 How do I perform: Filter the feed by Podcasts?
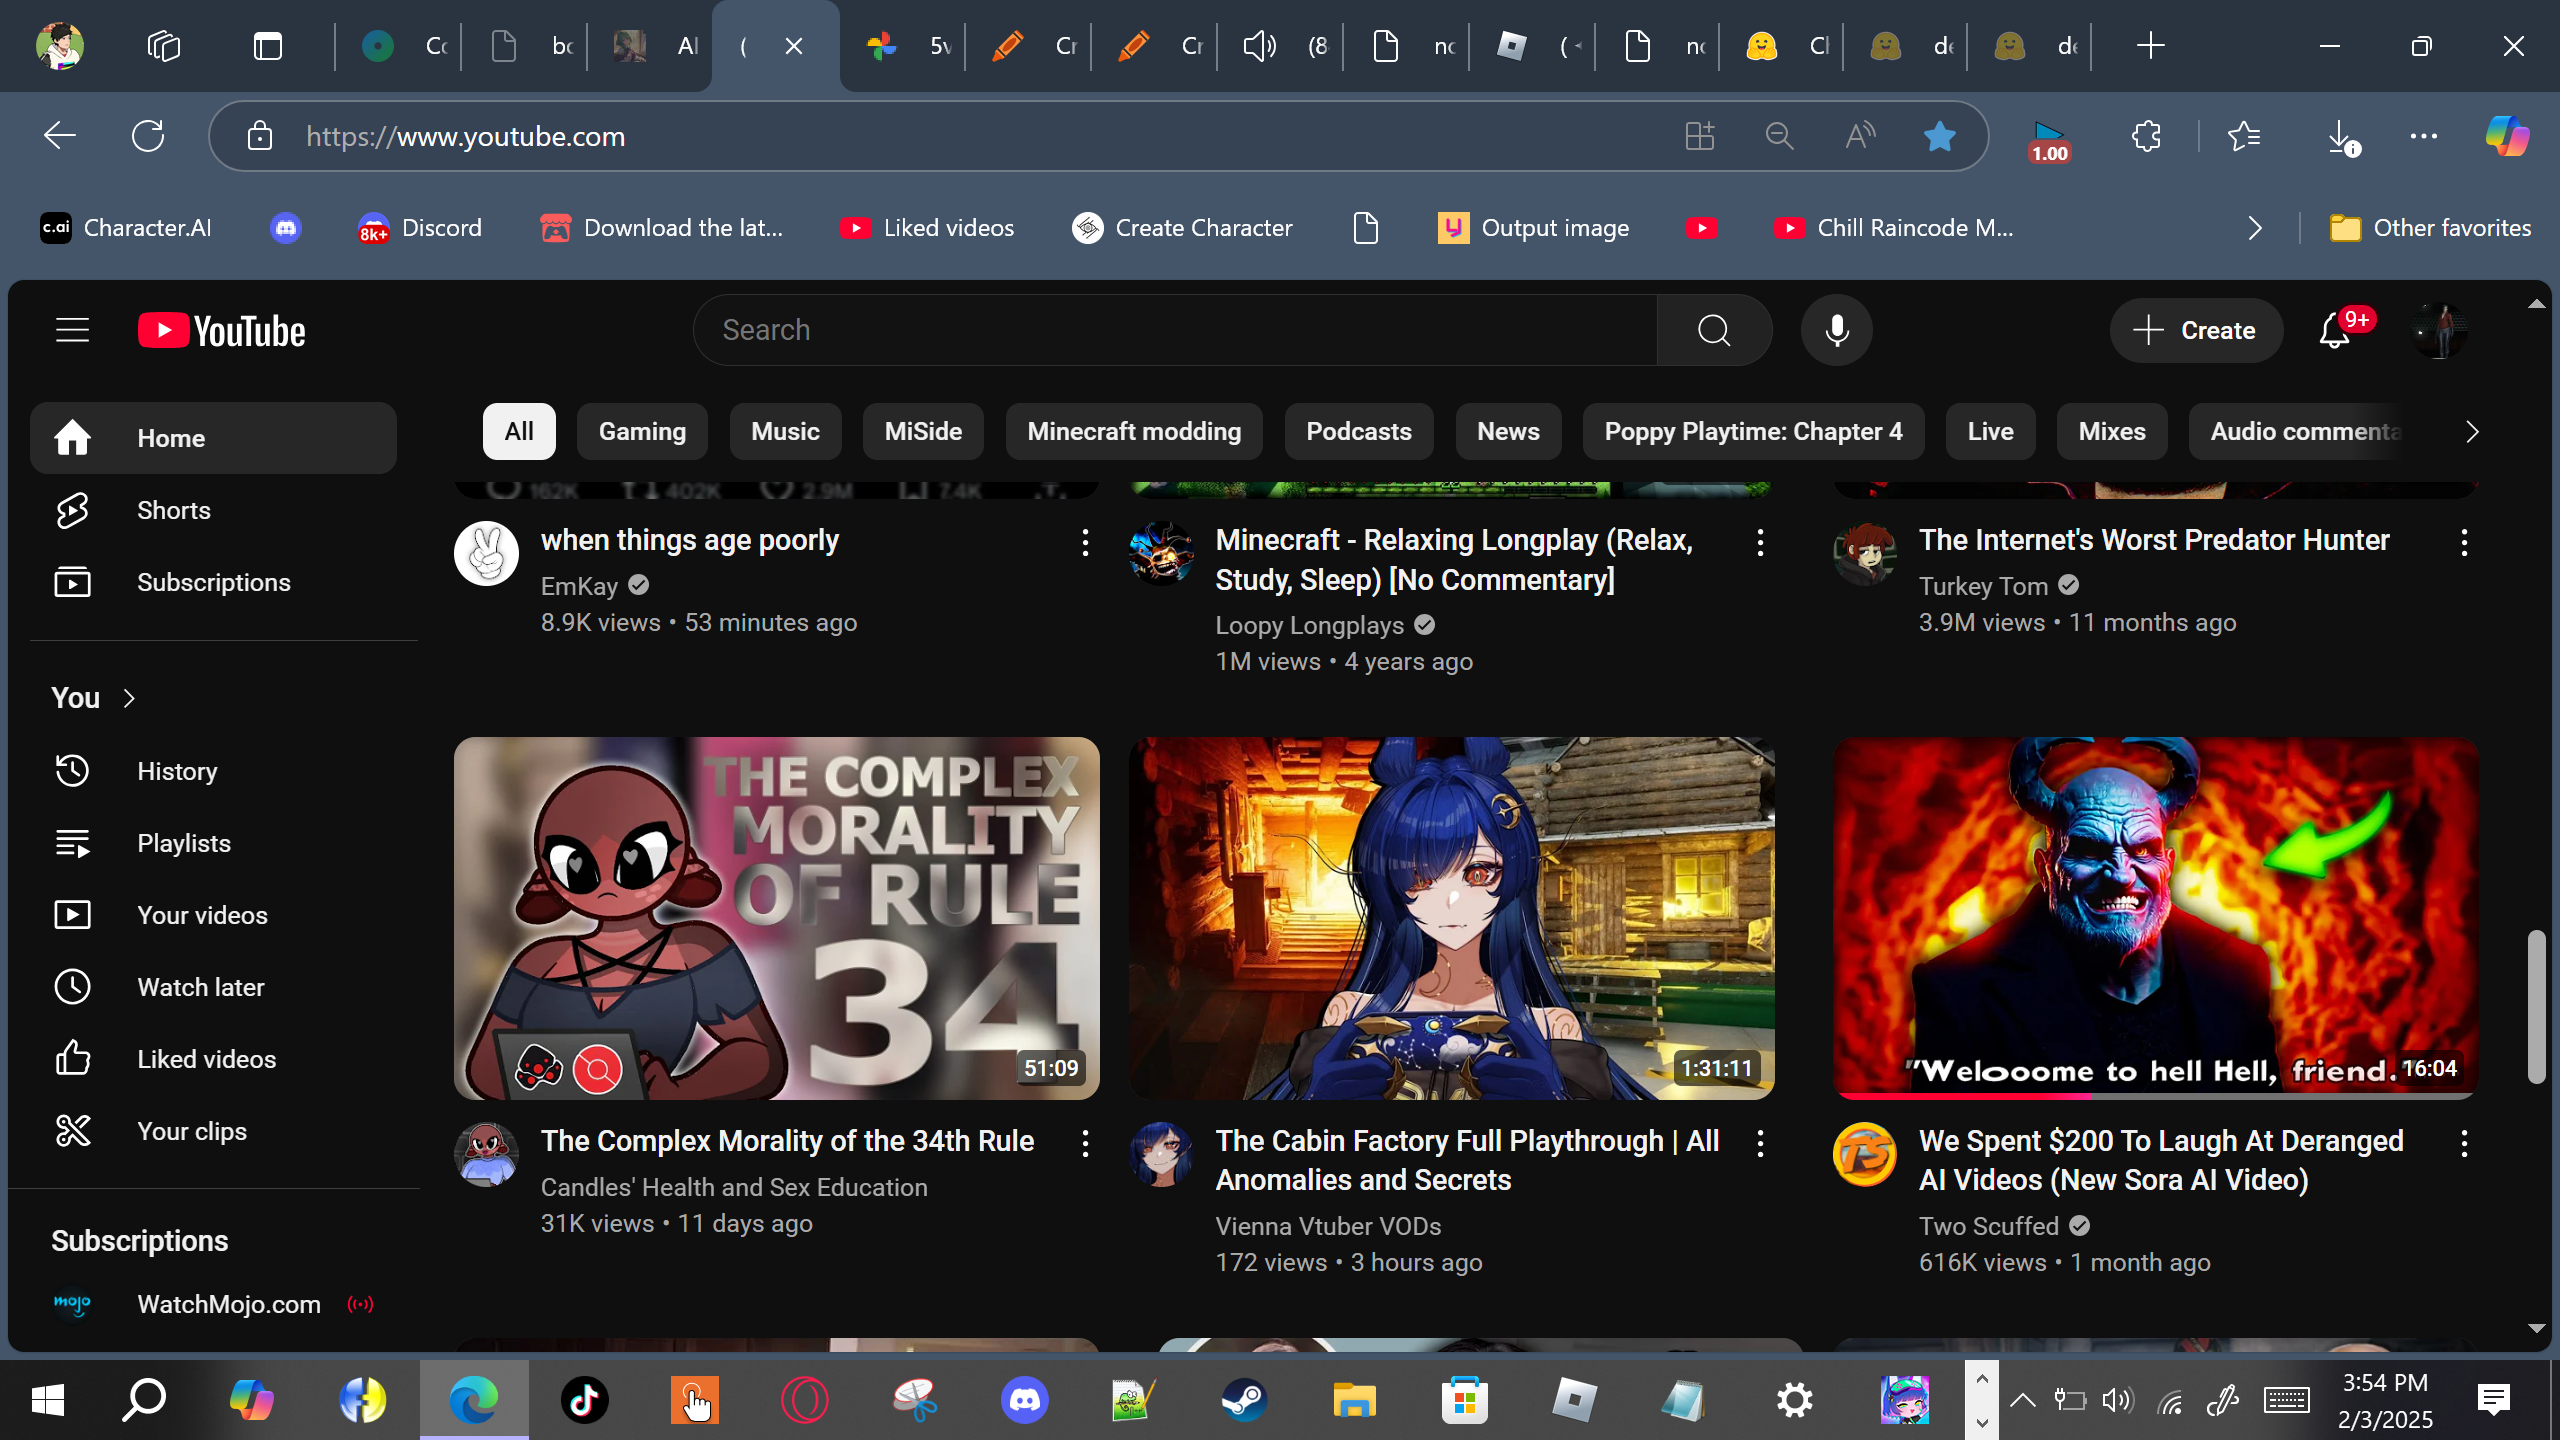click(x=1359, y=432)
